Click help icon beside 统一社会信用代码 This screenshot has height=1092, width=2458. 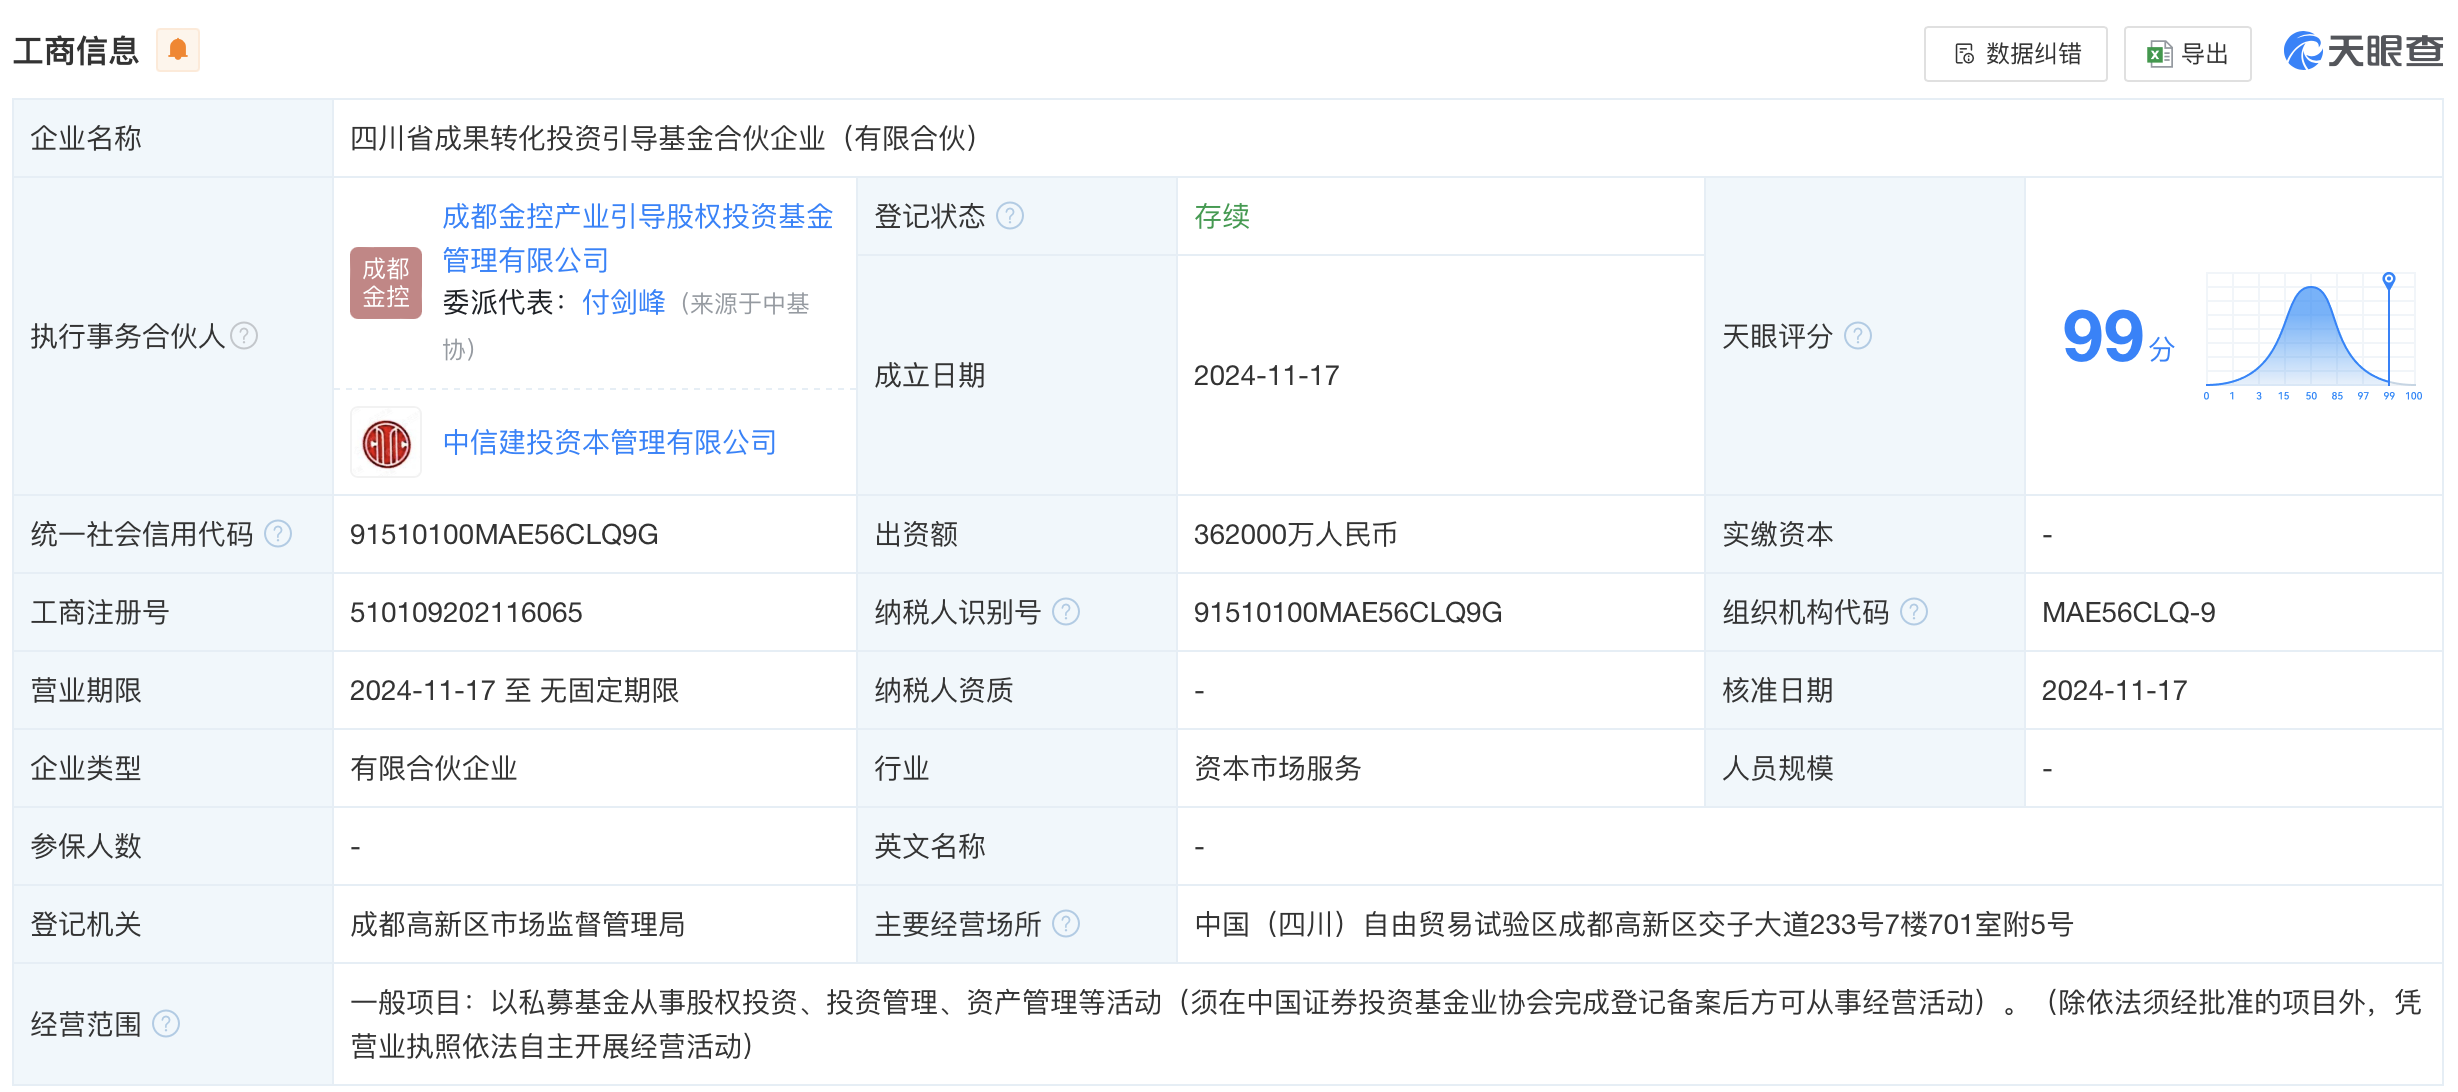click(x=278, y=534)
